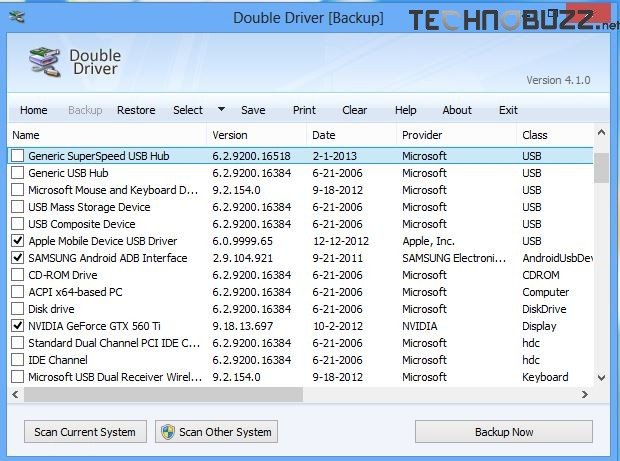Sort by the Provider column header
Viewport: 620px width, 461px height.
pos(456,135)
